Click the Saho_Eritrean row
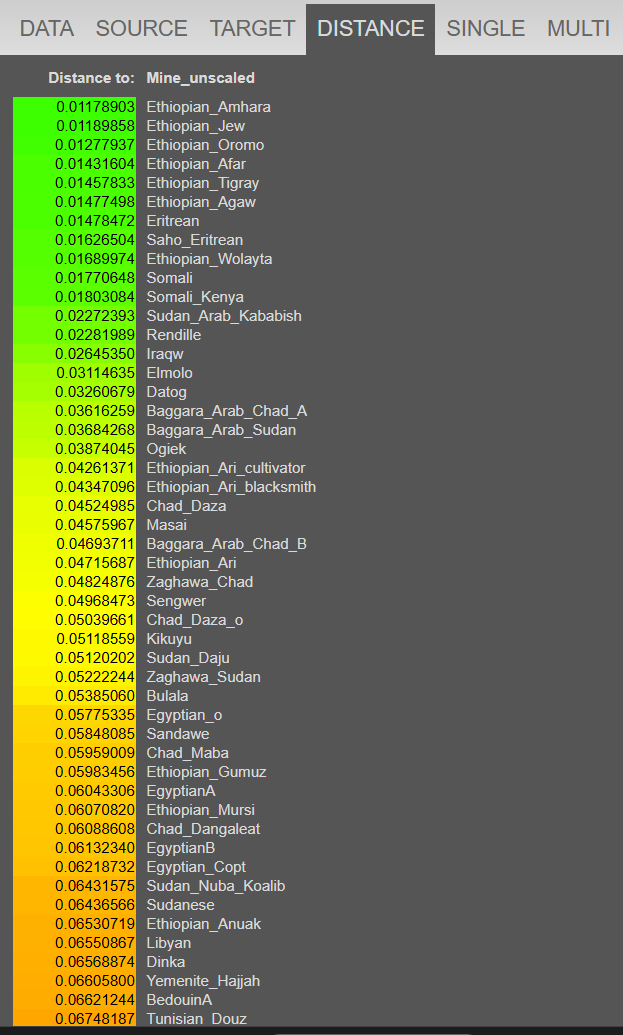The width and height of the screenshot is (623, 1035). (x=195, y=240)
